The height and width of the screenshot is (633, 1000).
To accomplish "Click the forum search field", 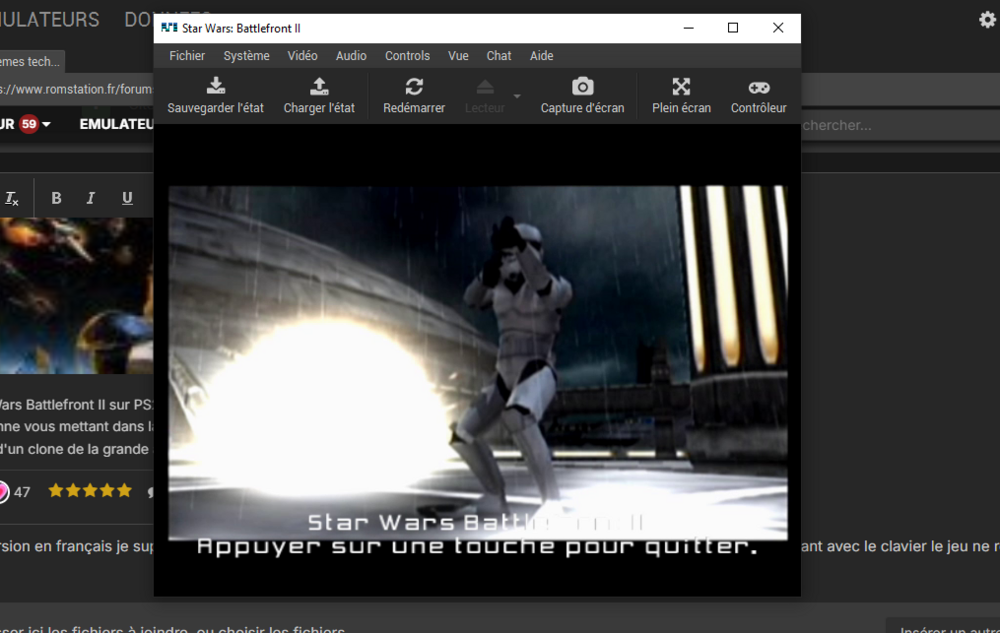I will [899, 125].
